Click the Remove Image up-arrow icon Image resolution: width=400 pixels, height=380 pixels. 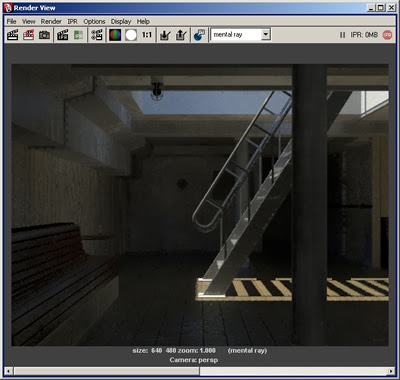click(x=181, y=35)
